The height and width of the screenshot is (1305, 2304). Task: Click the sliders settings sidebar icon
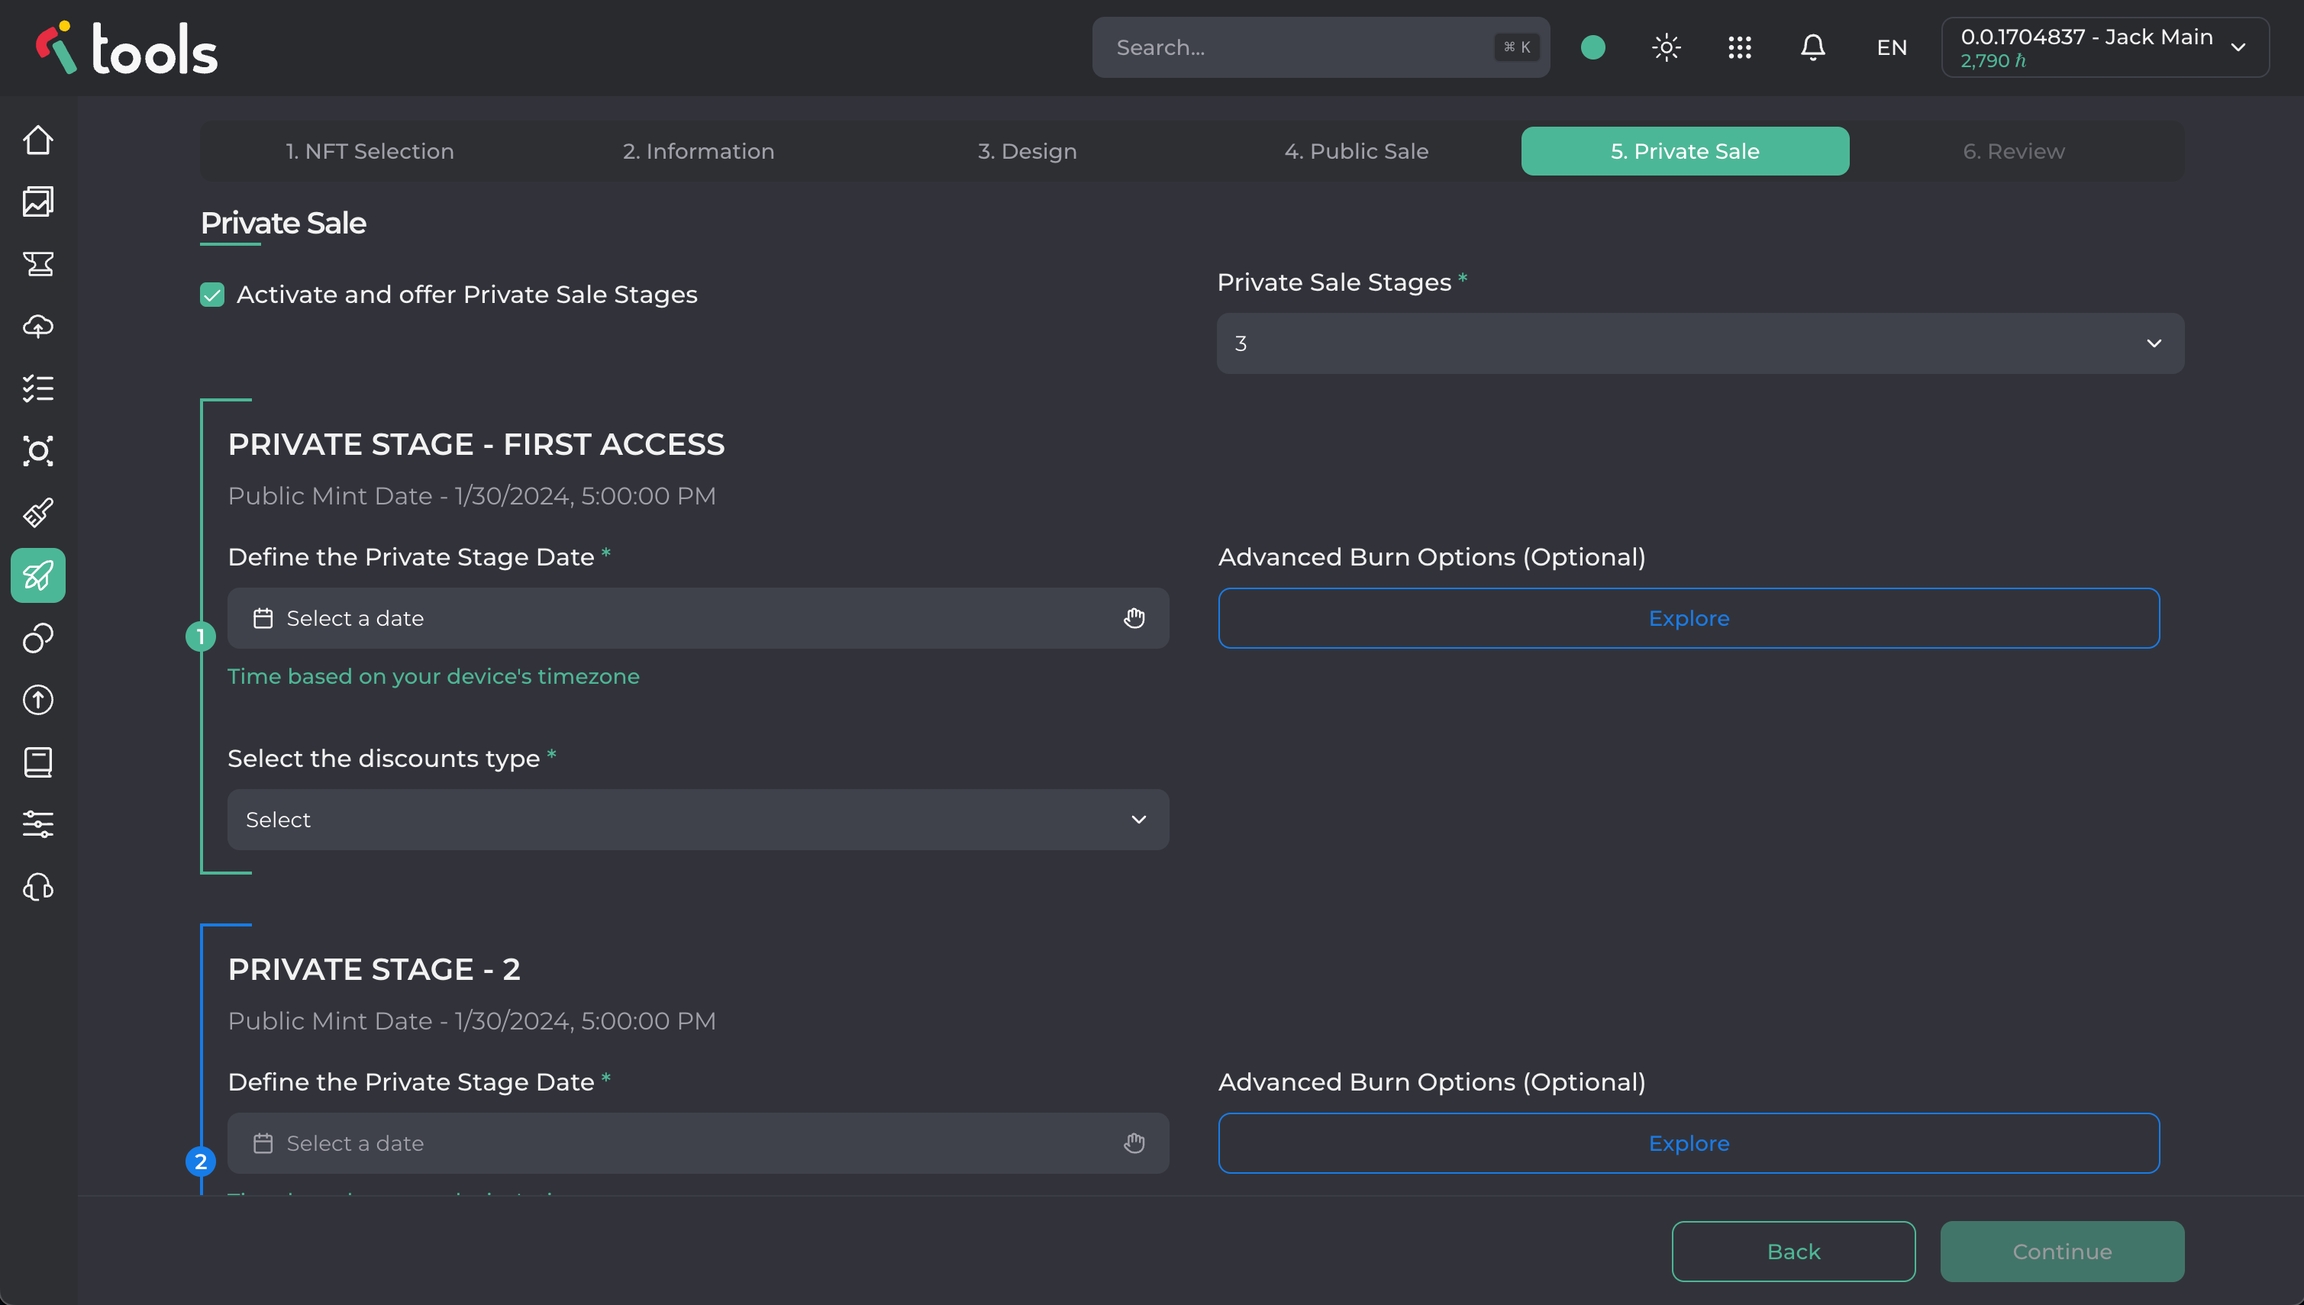[38, 824]
